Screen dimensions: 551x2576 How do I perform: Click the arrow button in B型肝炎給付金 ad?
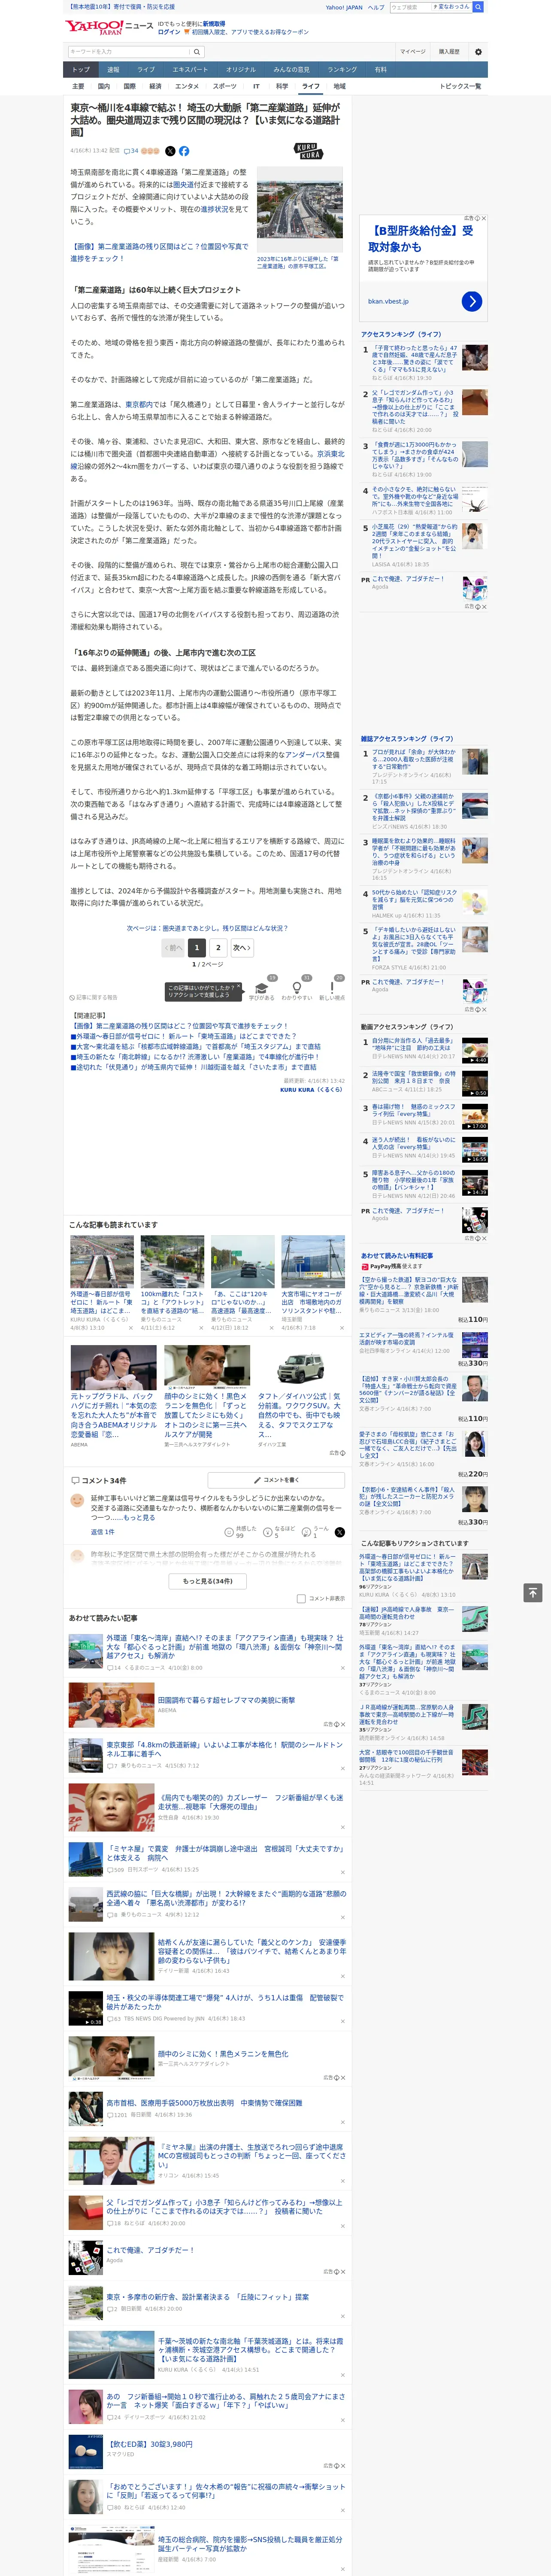pyautogui.click(x=472, y=301)
